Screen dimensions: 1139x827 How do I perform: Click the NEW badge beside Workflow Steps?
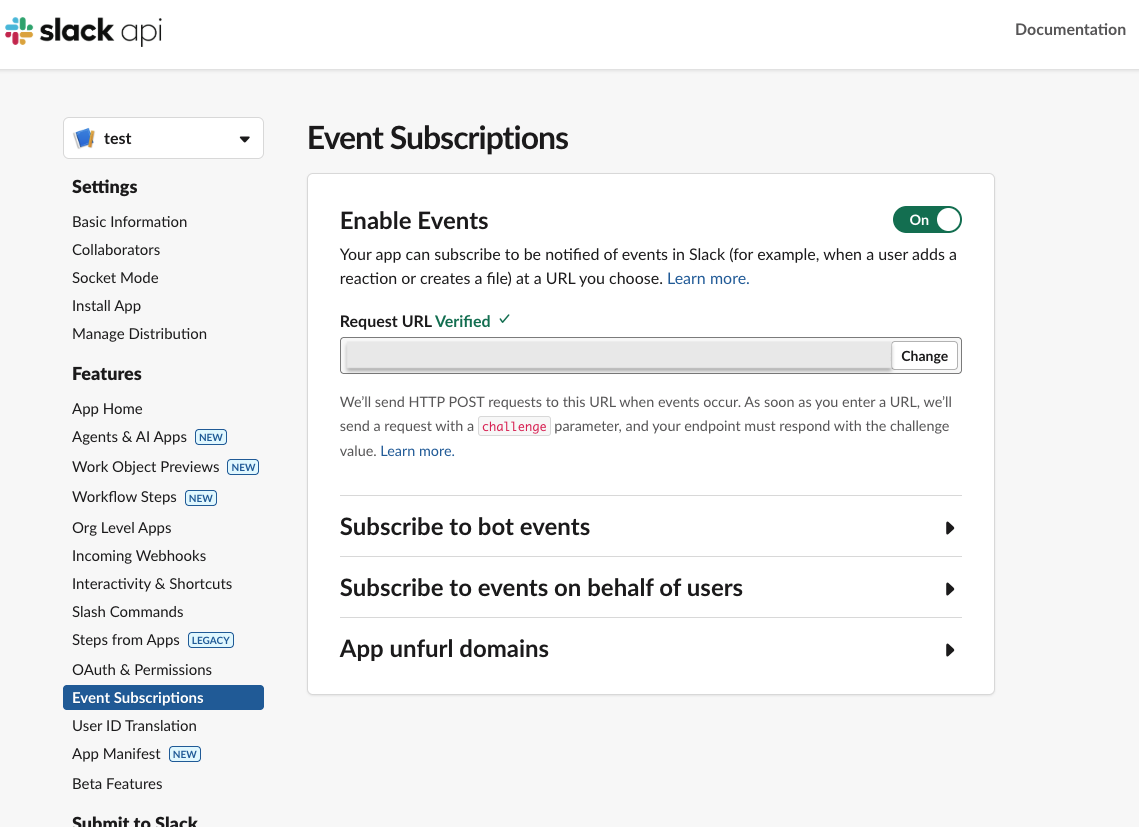pyautogui.click(x=201, y=498)
